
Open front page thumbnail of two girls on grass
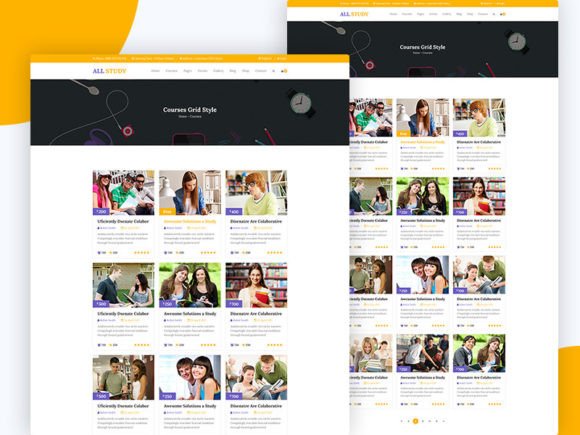pos(190,285)
